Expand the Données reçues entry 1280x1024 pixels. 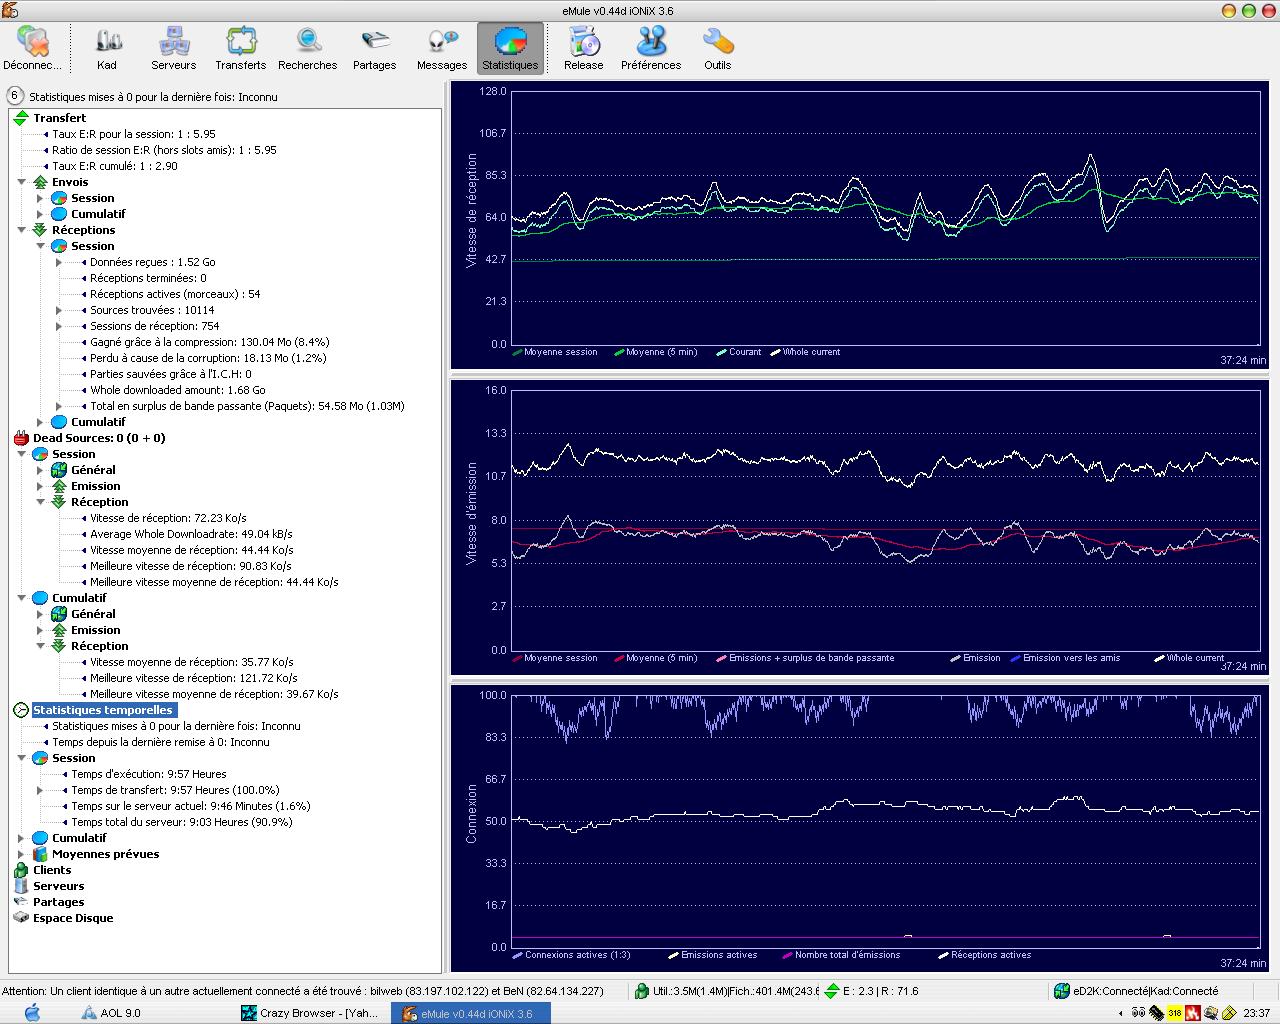[59, 262]
